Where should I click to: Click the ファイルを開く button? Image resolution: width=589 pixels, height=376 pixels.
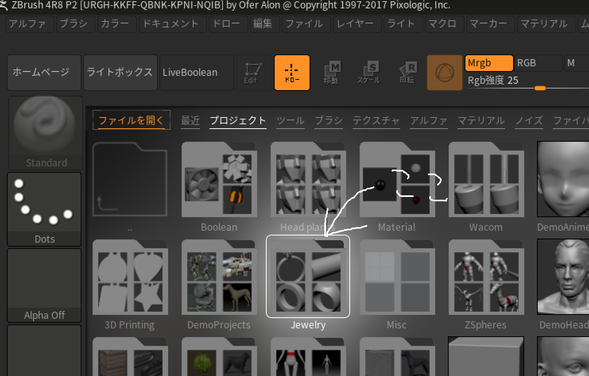pyautogui.click(x=131, y=120)
